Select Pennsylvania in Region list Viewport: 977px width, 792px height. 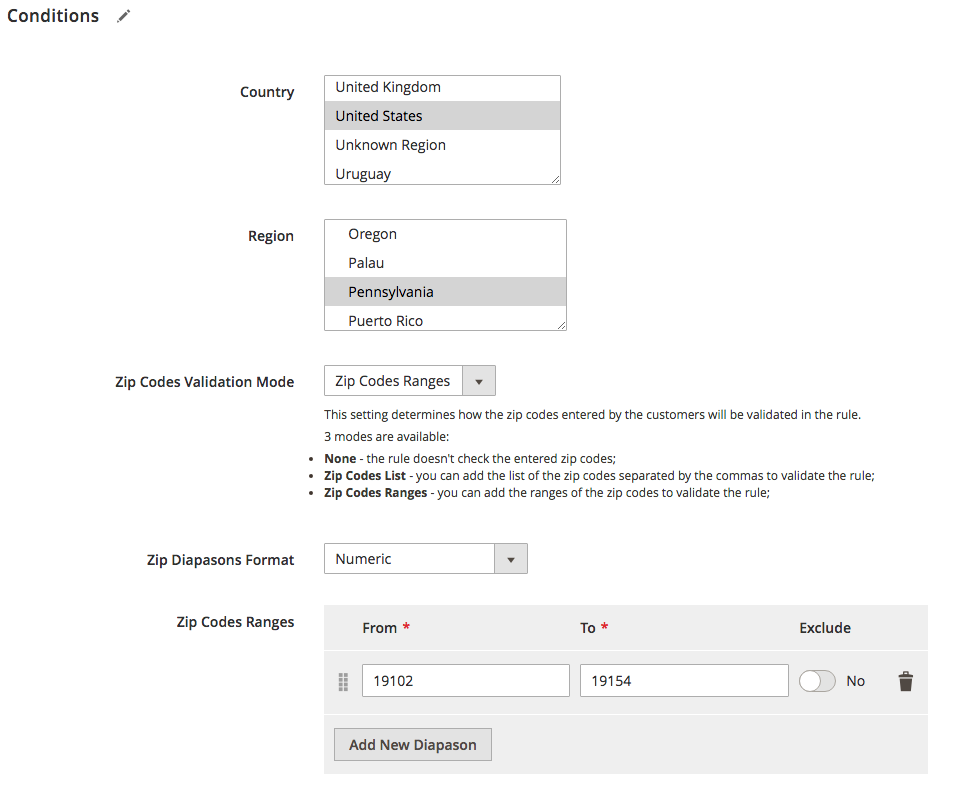coord(445,292)
